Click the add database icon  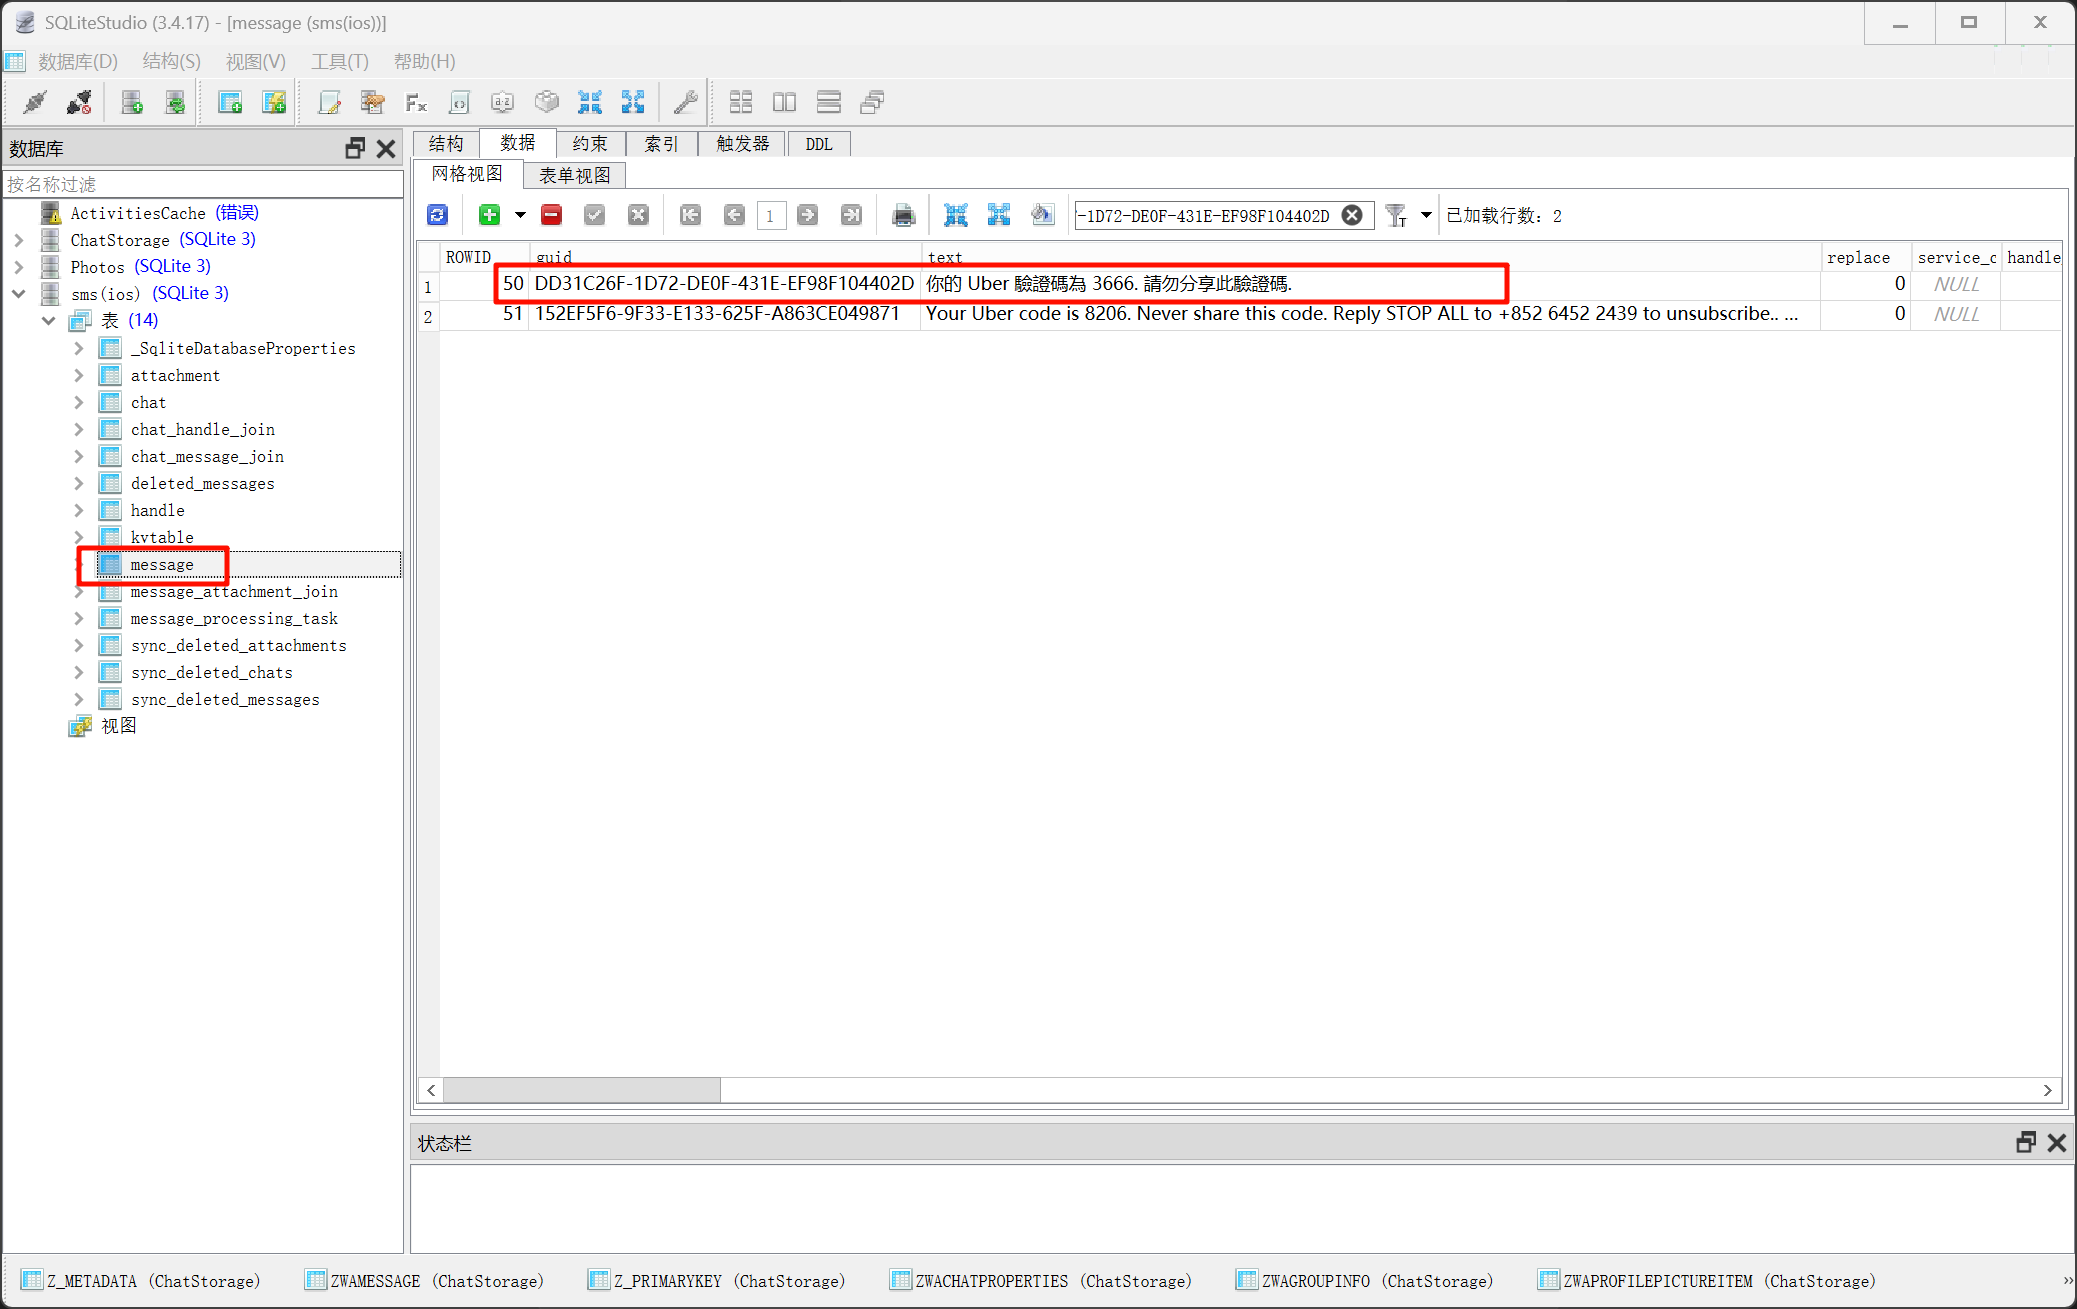coord(132,102)
